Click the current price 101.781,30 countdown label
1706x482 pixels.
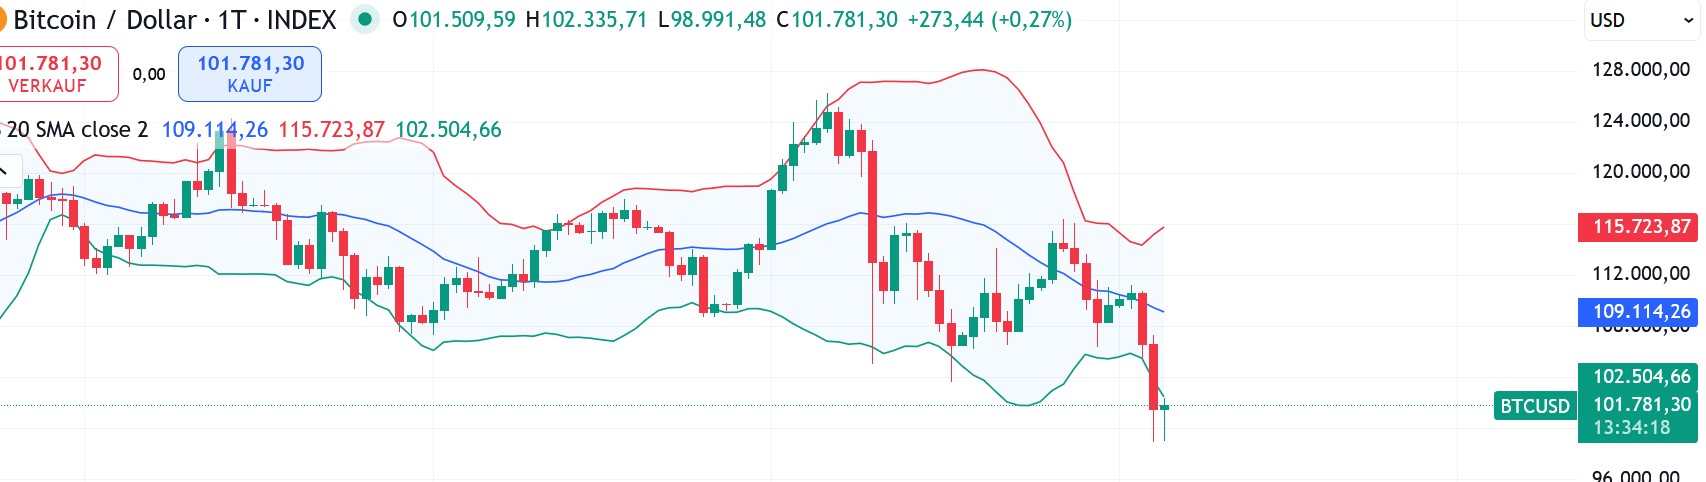click(x=1640, y=416)
